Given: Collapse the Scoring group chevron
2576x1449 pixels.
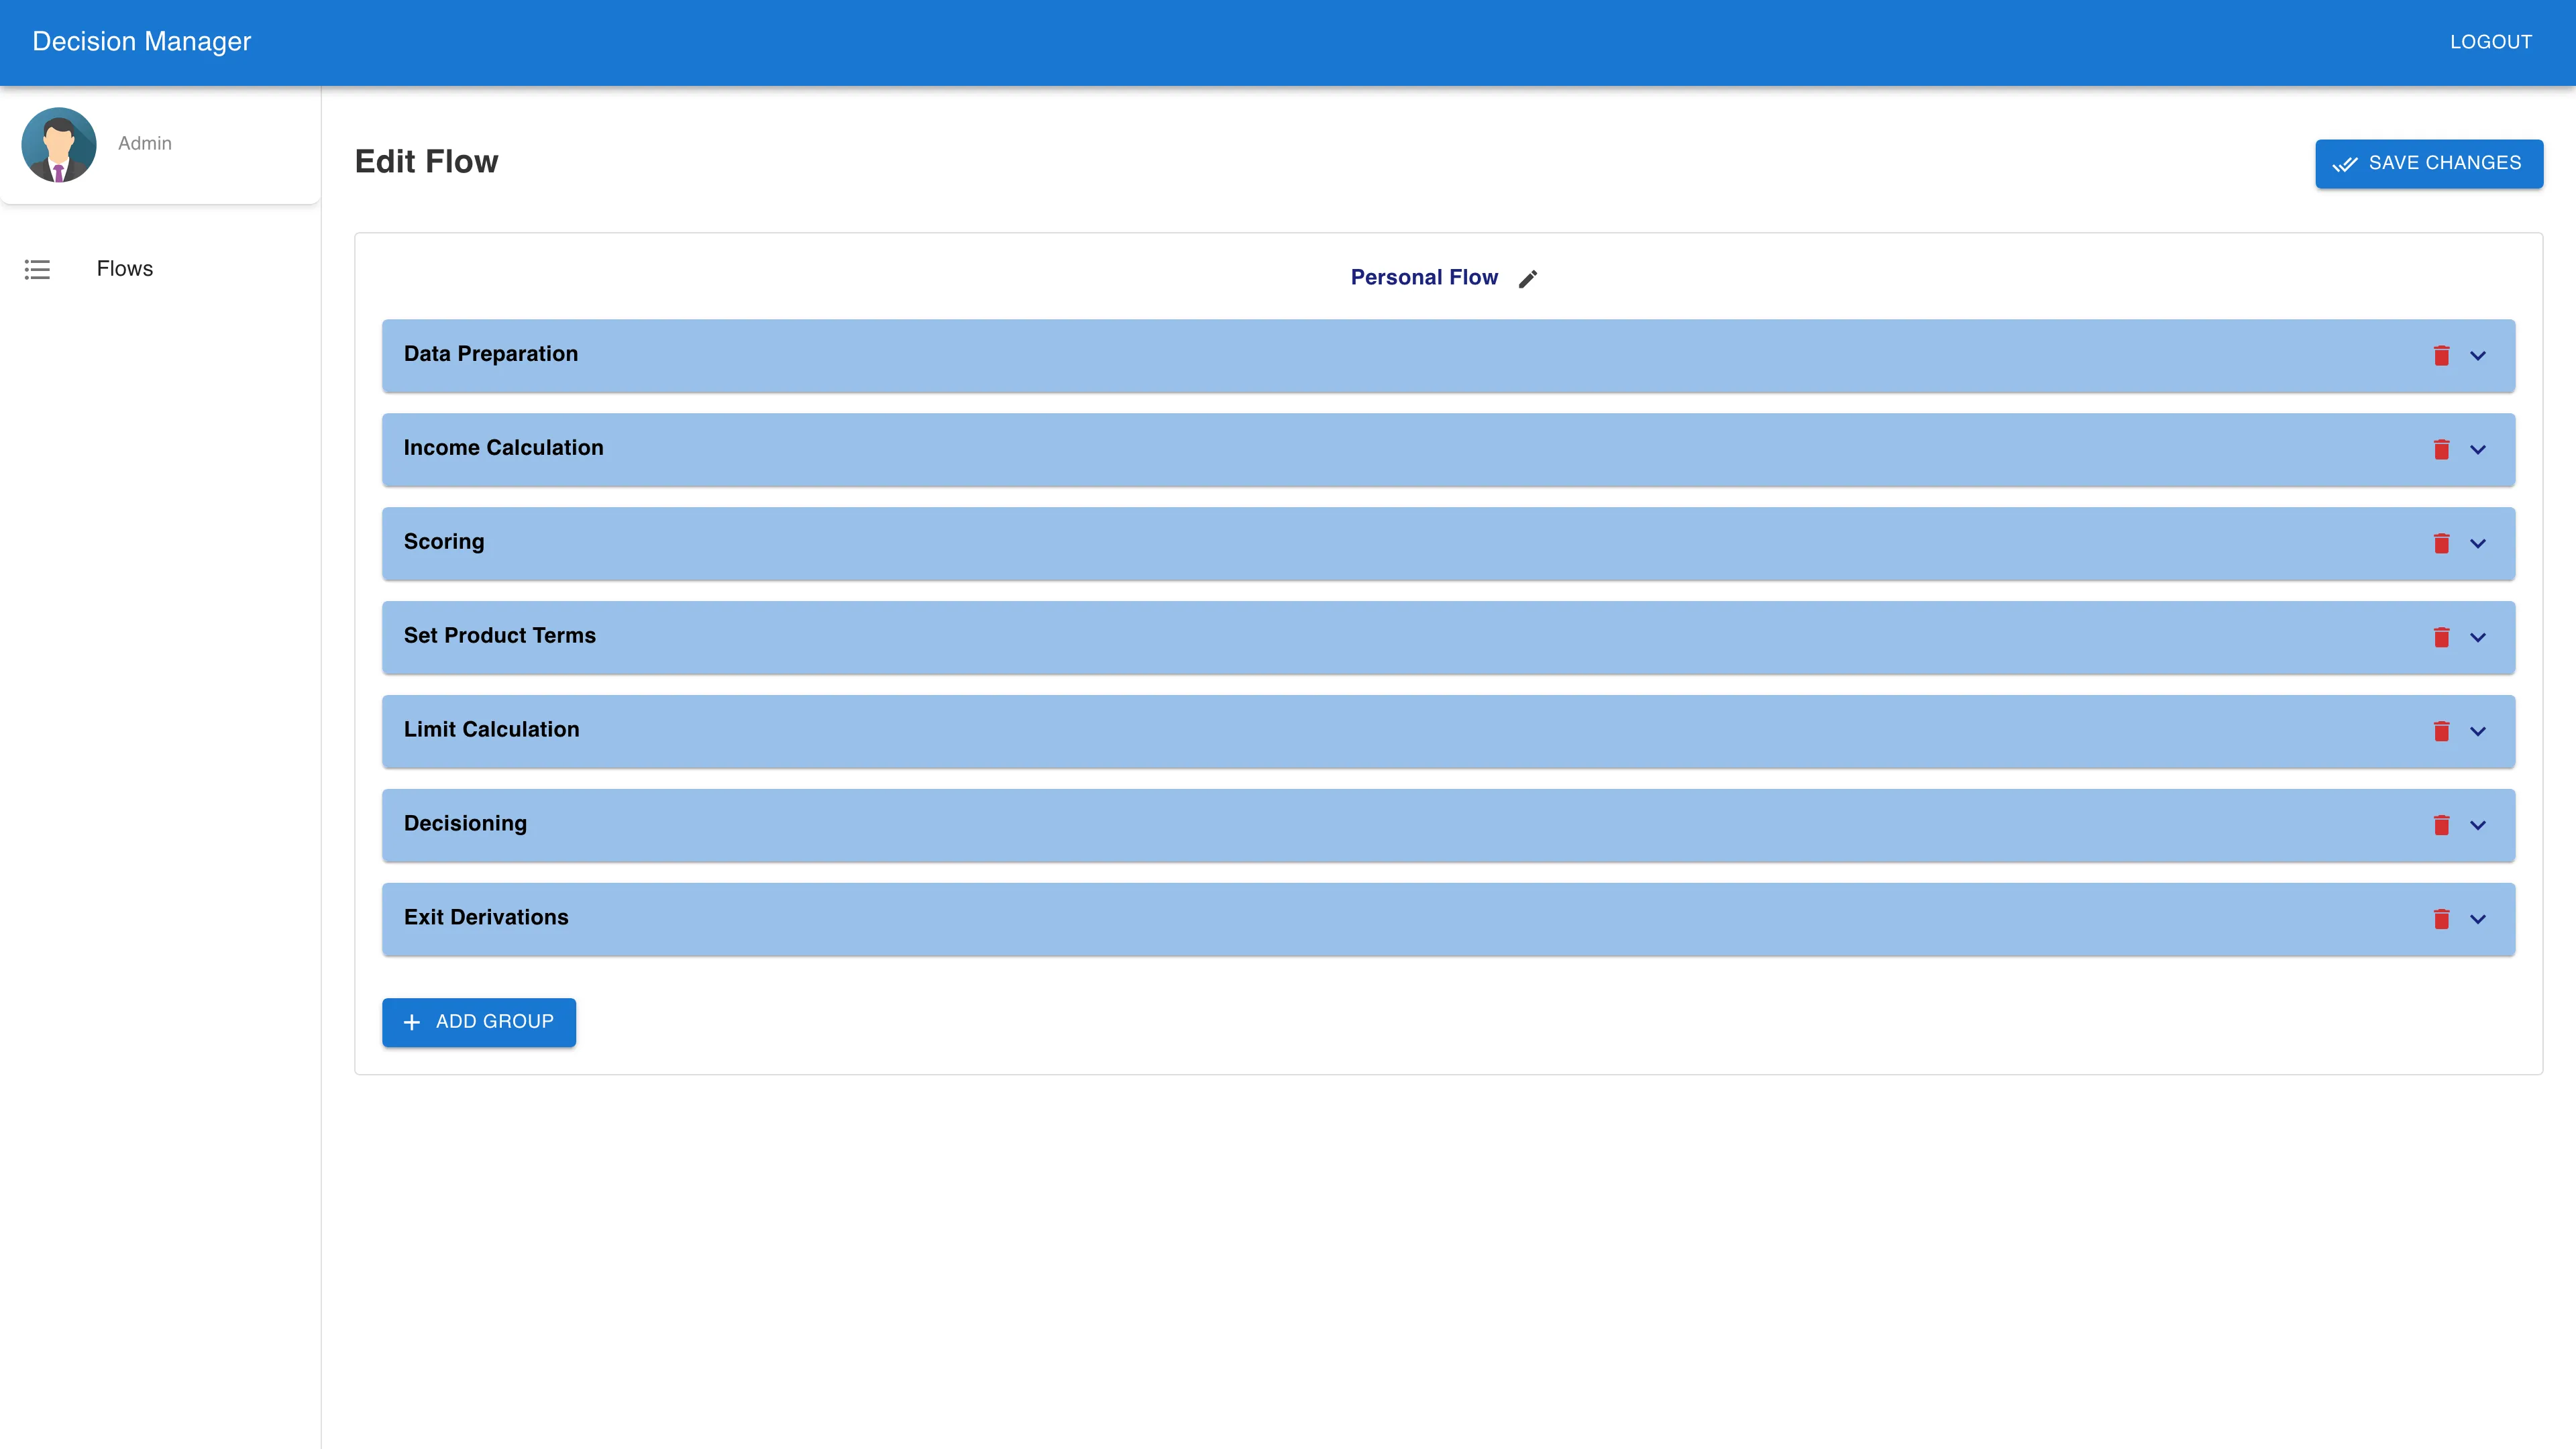Looking at the screenshot, I should coord(2478,543).
